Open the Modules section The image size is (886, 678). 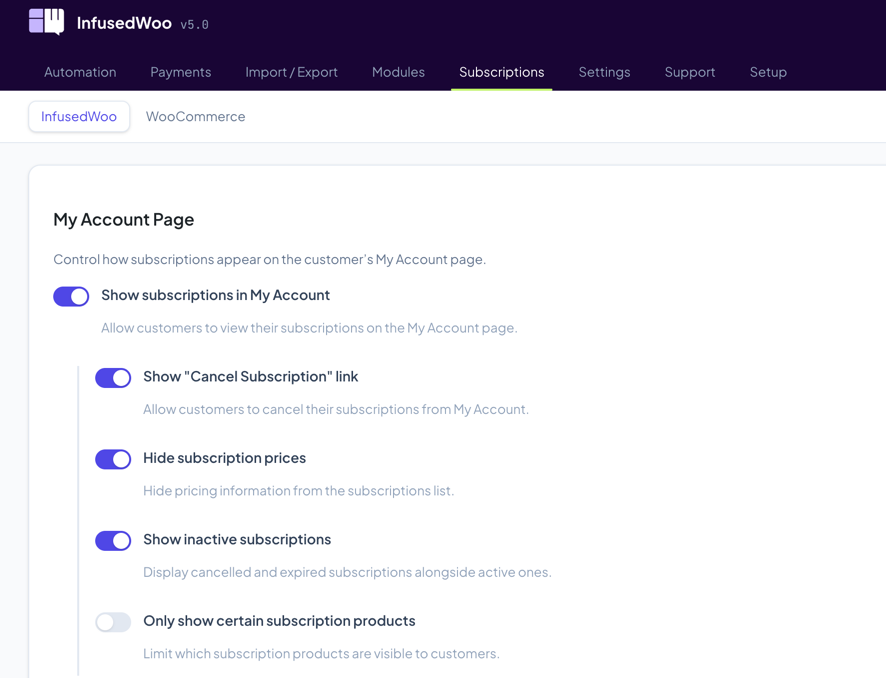click(x=398, y=72)
